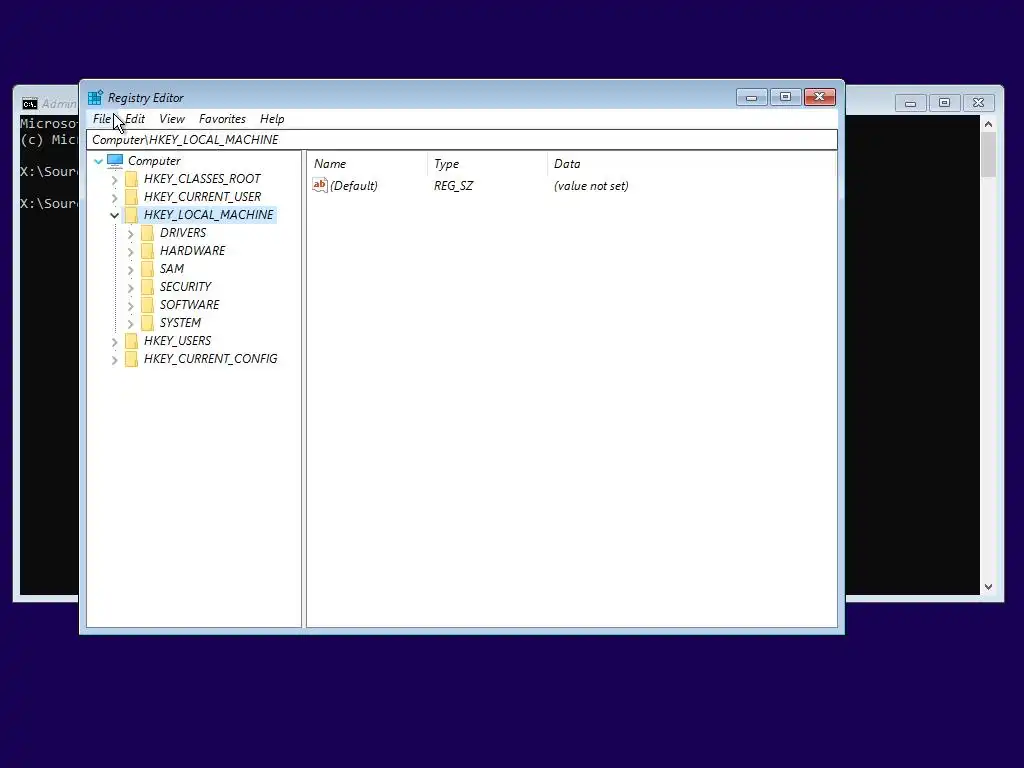Click the HKEY_CURRENT_USER folder icon

(131, 197)
